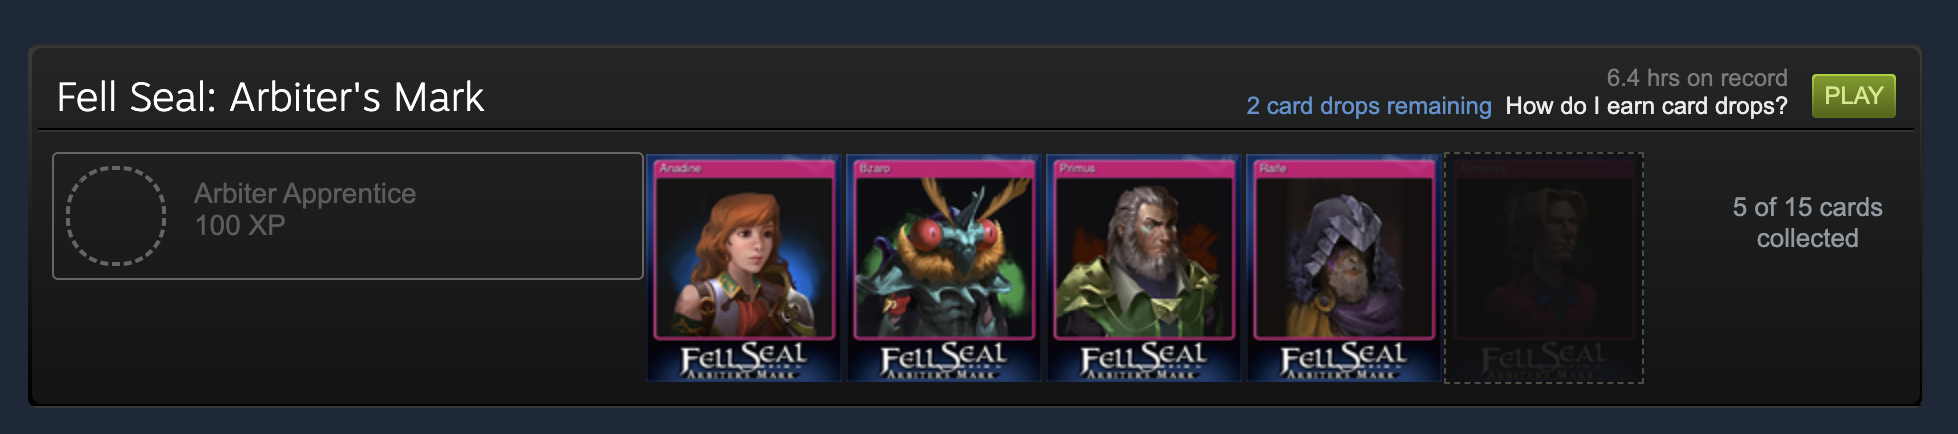Click the Fell Seal logo on Primus card

point(1143,361)
